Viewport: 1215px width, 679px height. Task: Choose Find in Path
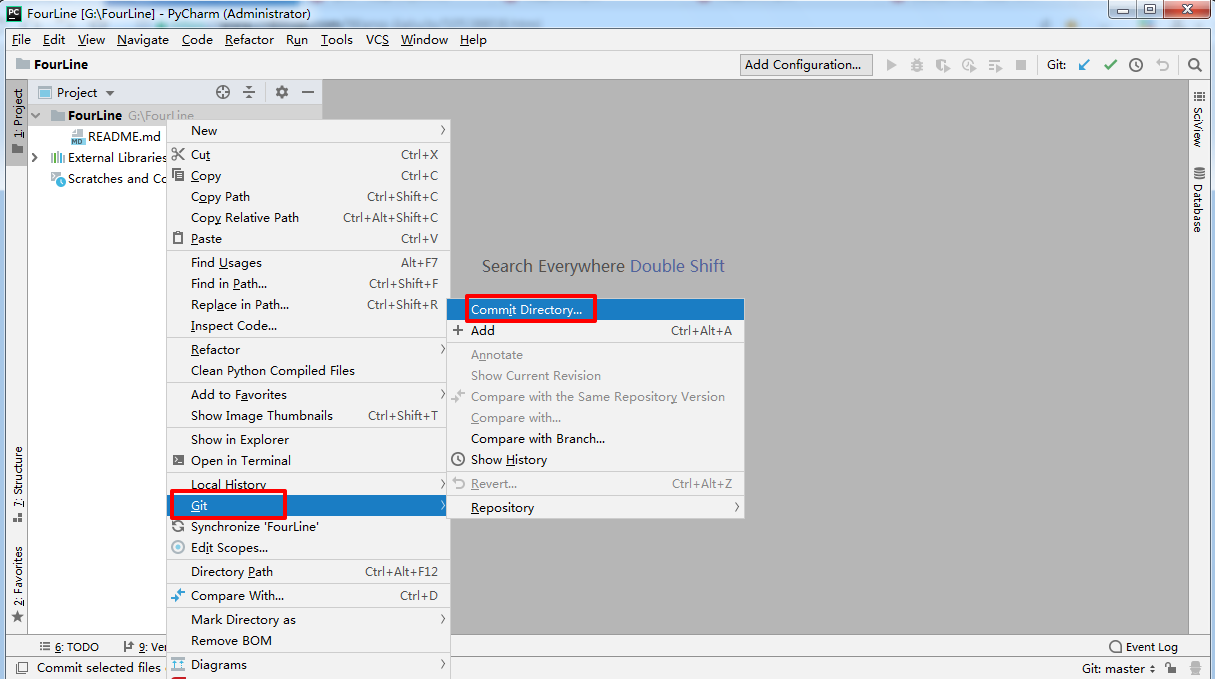tap(308, 284)
